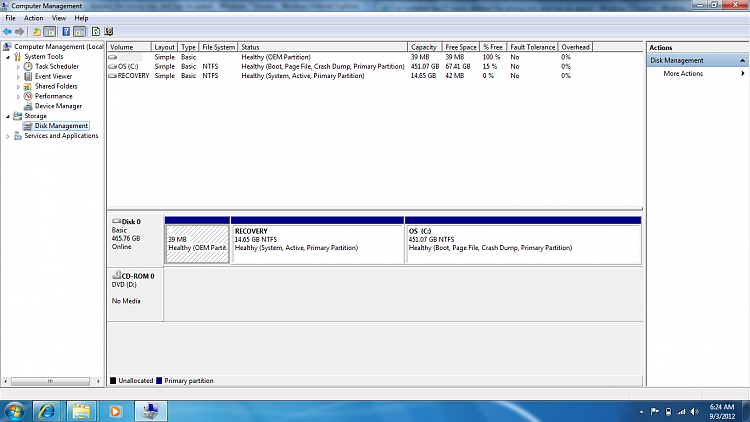Viewport: 750px width, 422px height.
Task: Click the Back arrow toolbar icon
Action: pyautogui.click(x=7, y=32)
